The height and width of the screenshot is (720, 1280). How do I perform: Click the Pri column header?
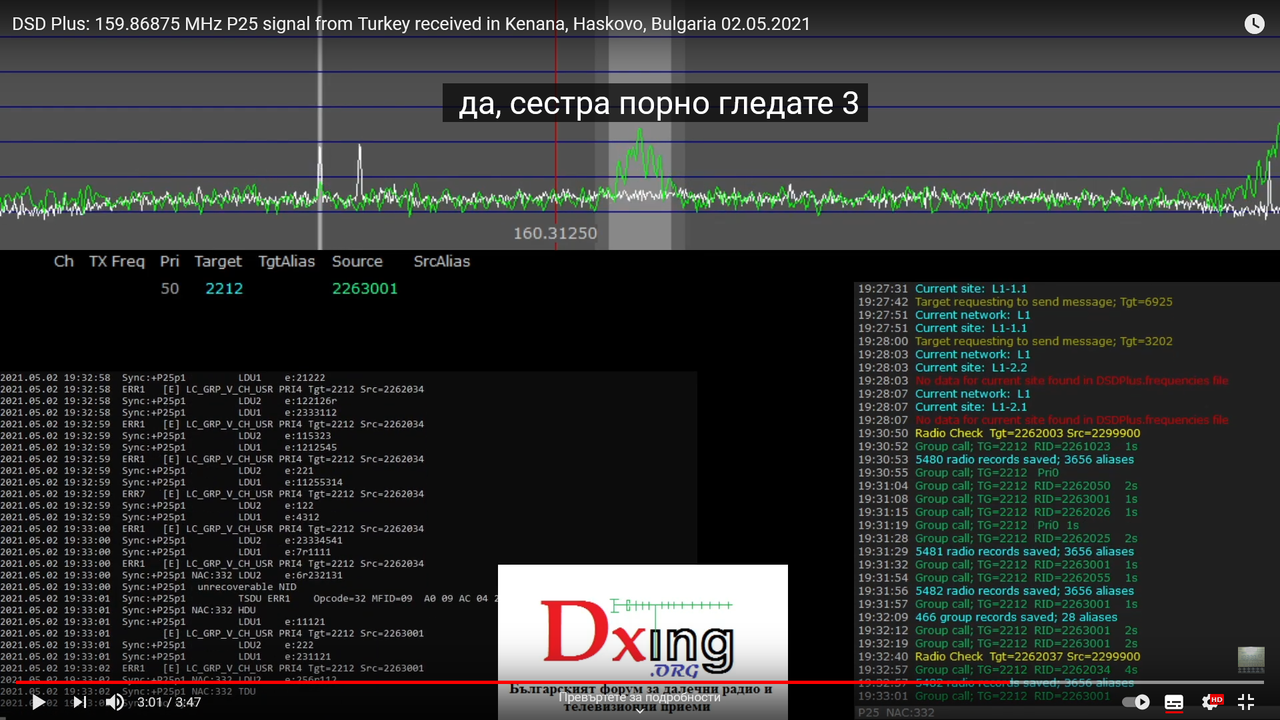point(170,261)
